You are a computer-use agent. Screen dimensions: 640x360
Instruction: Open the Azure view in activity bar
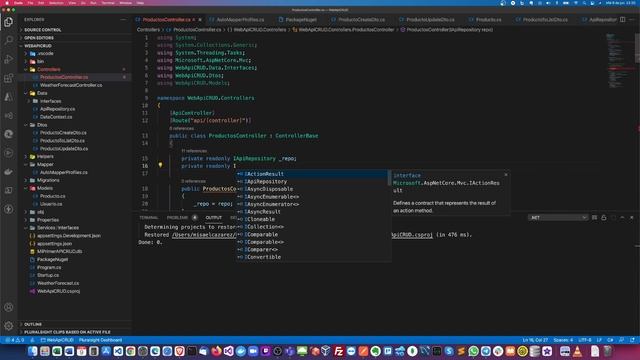pyautogui.click(x=9, y=97)
